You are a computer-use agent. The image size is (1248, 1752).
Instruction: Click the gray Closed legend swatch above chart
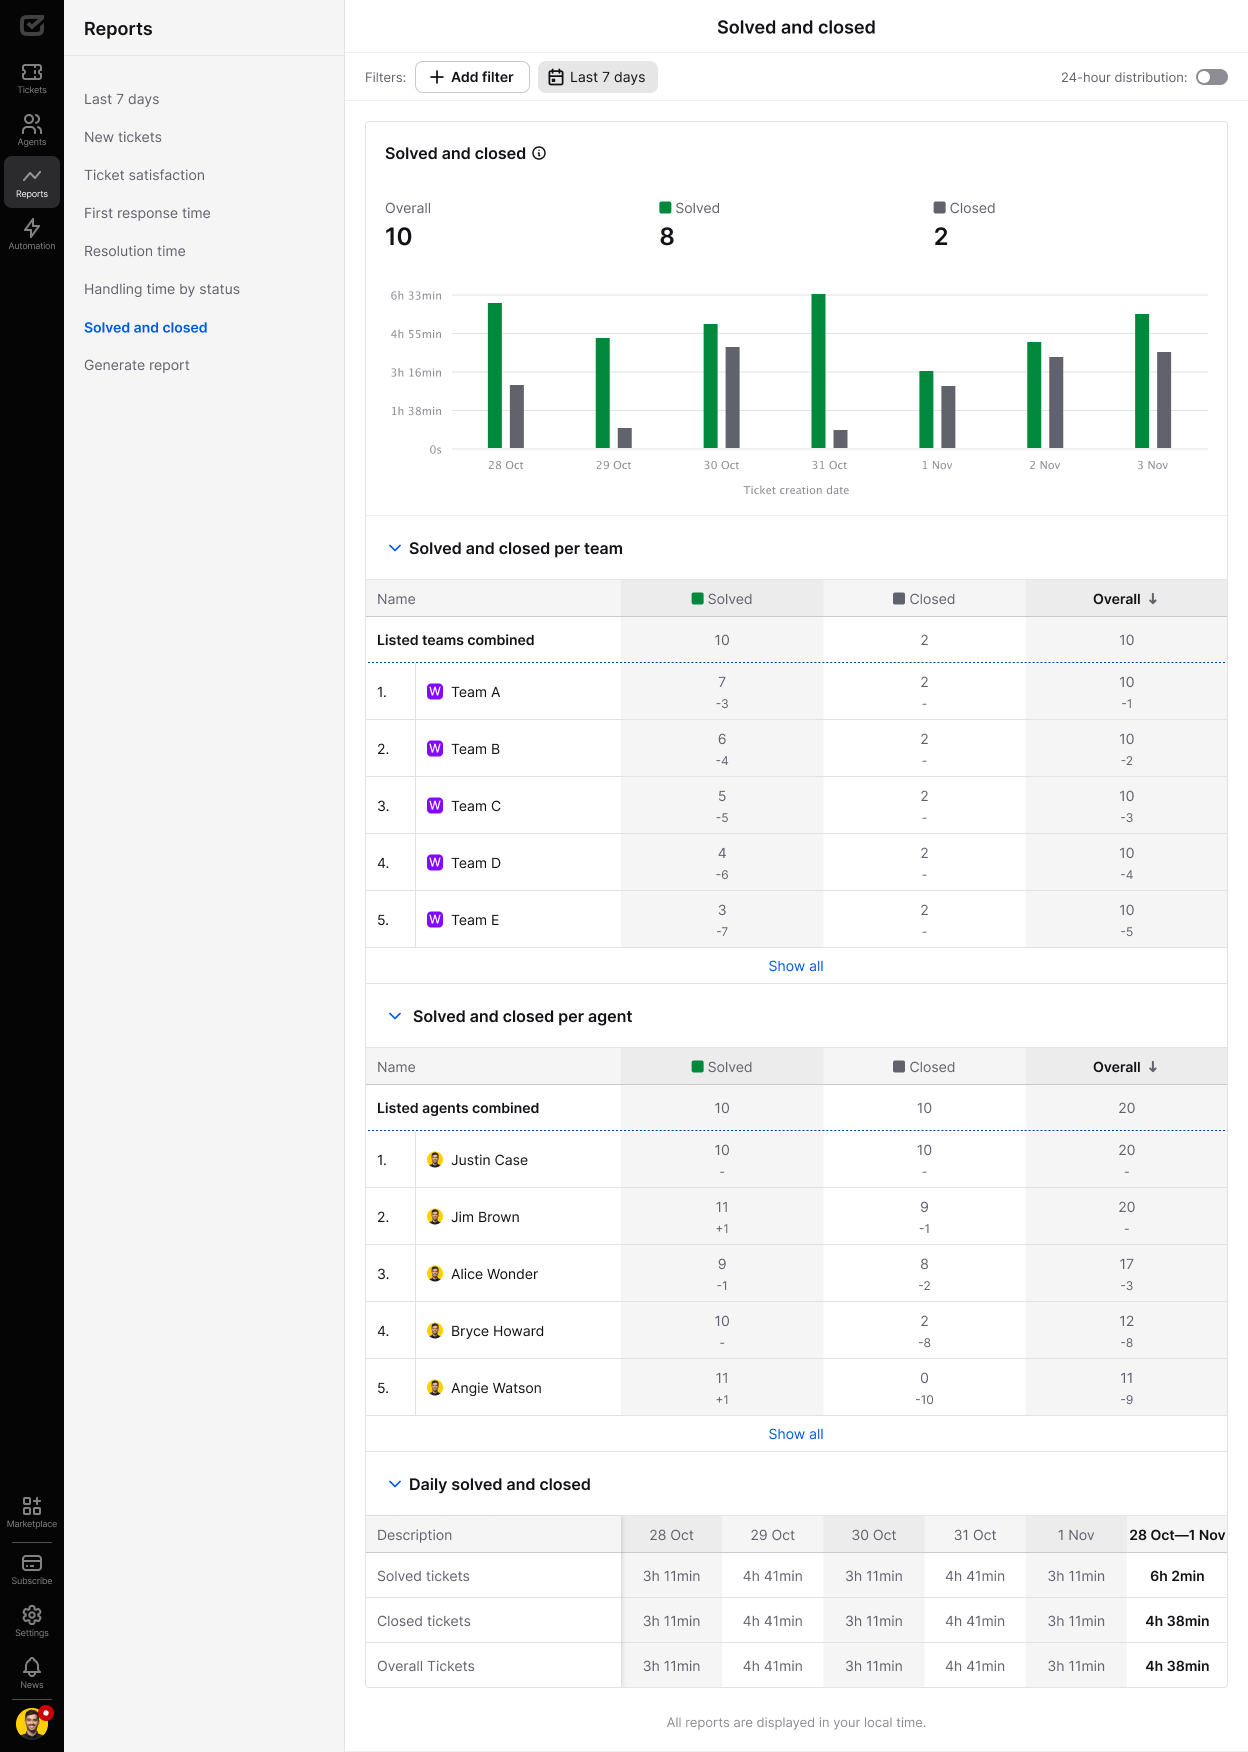click(x=939, y=208)
